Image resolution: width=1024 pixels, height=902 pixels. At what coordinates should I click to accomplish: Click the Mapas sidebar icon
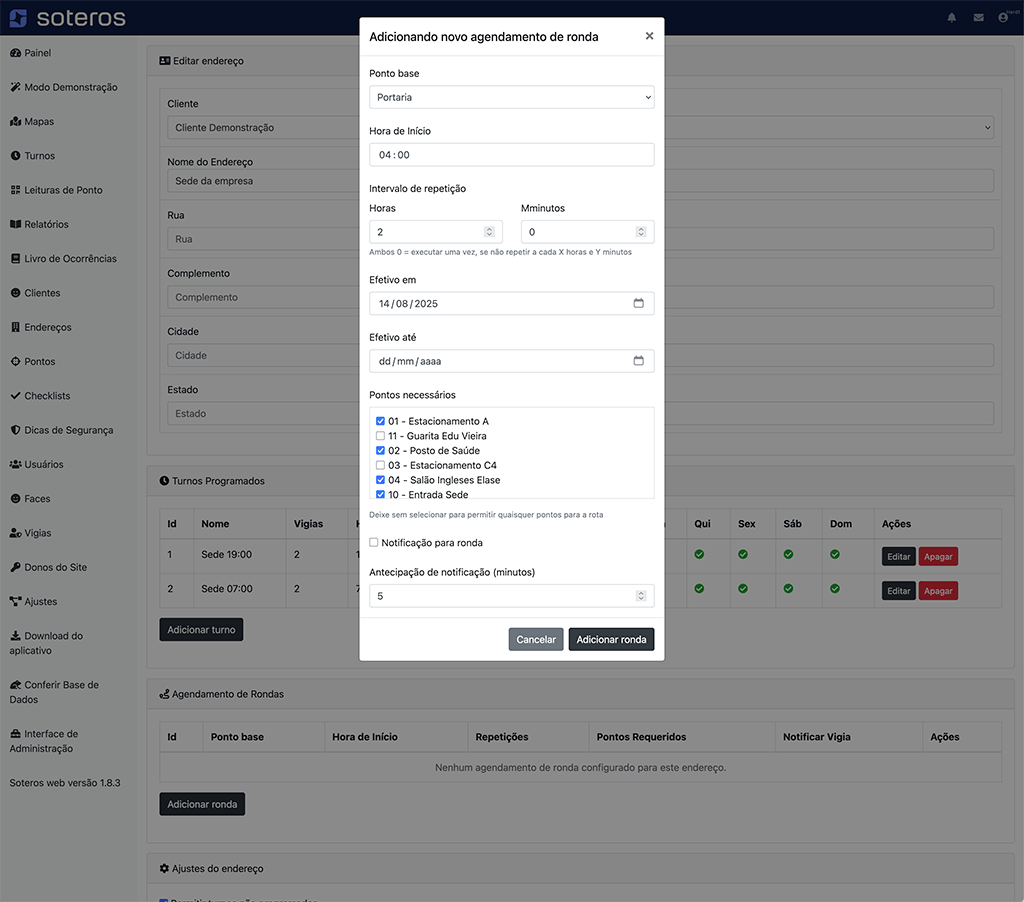point(16,122)
